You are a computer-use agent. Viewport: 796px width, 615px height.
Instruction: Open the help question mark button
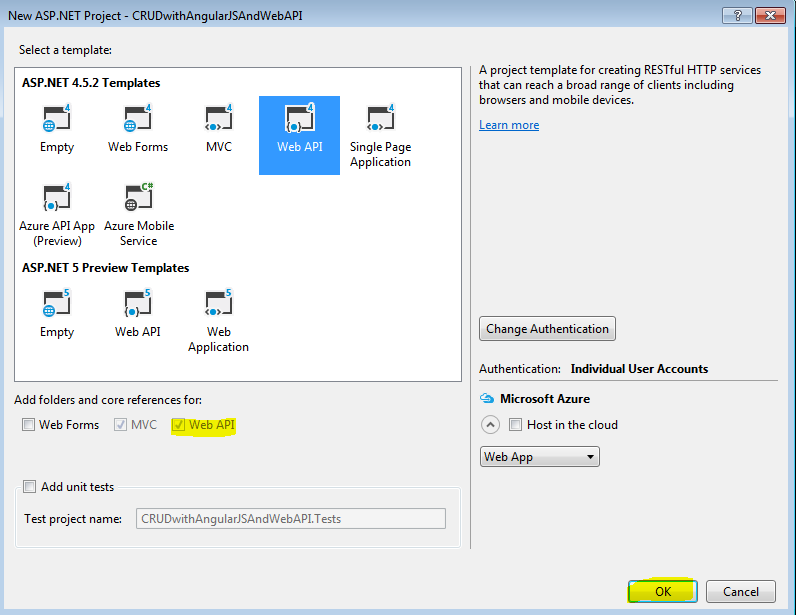click(x=738, y=16)
